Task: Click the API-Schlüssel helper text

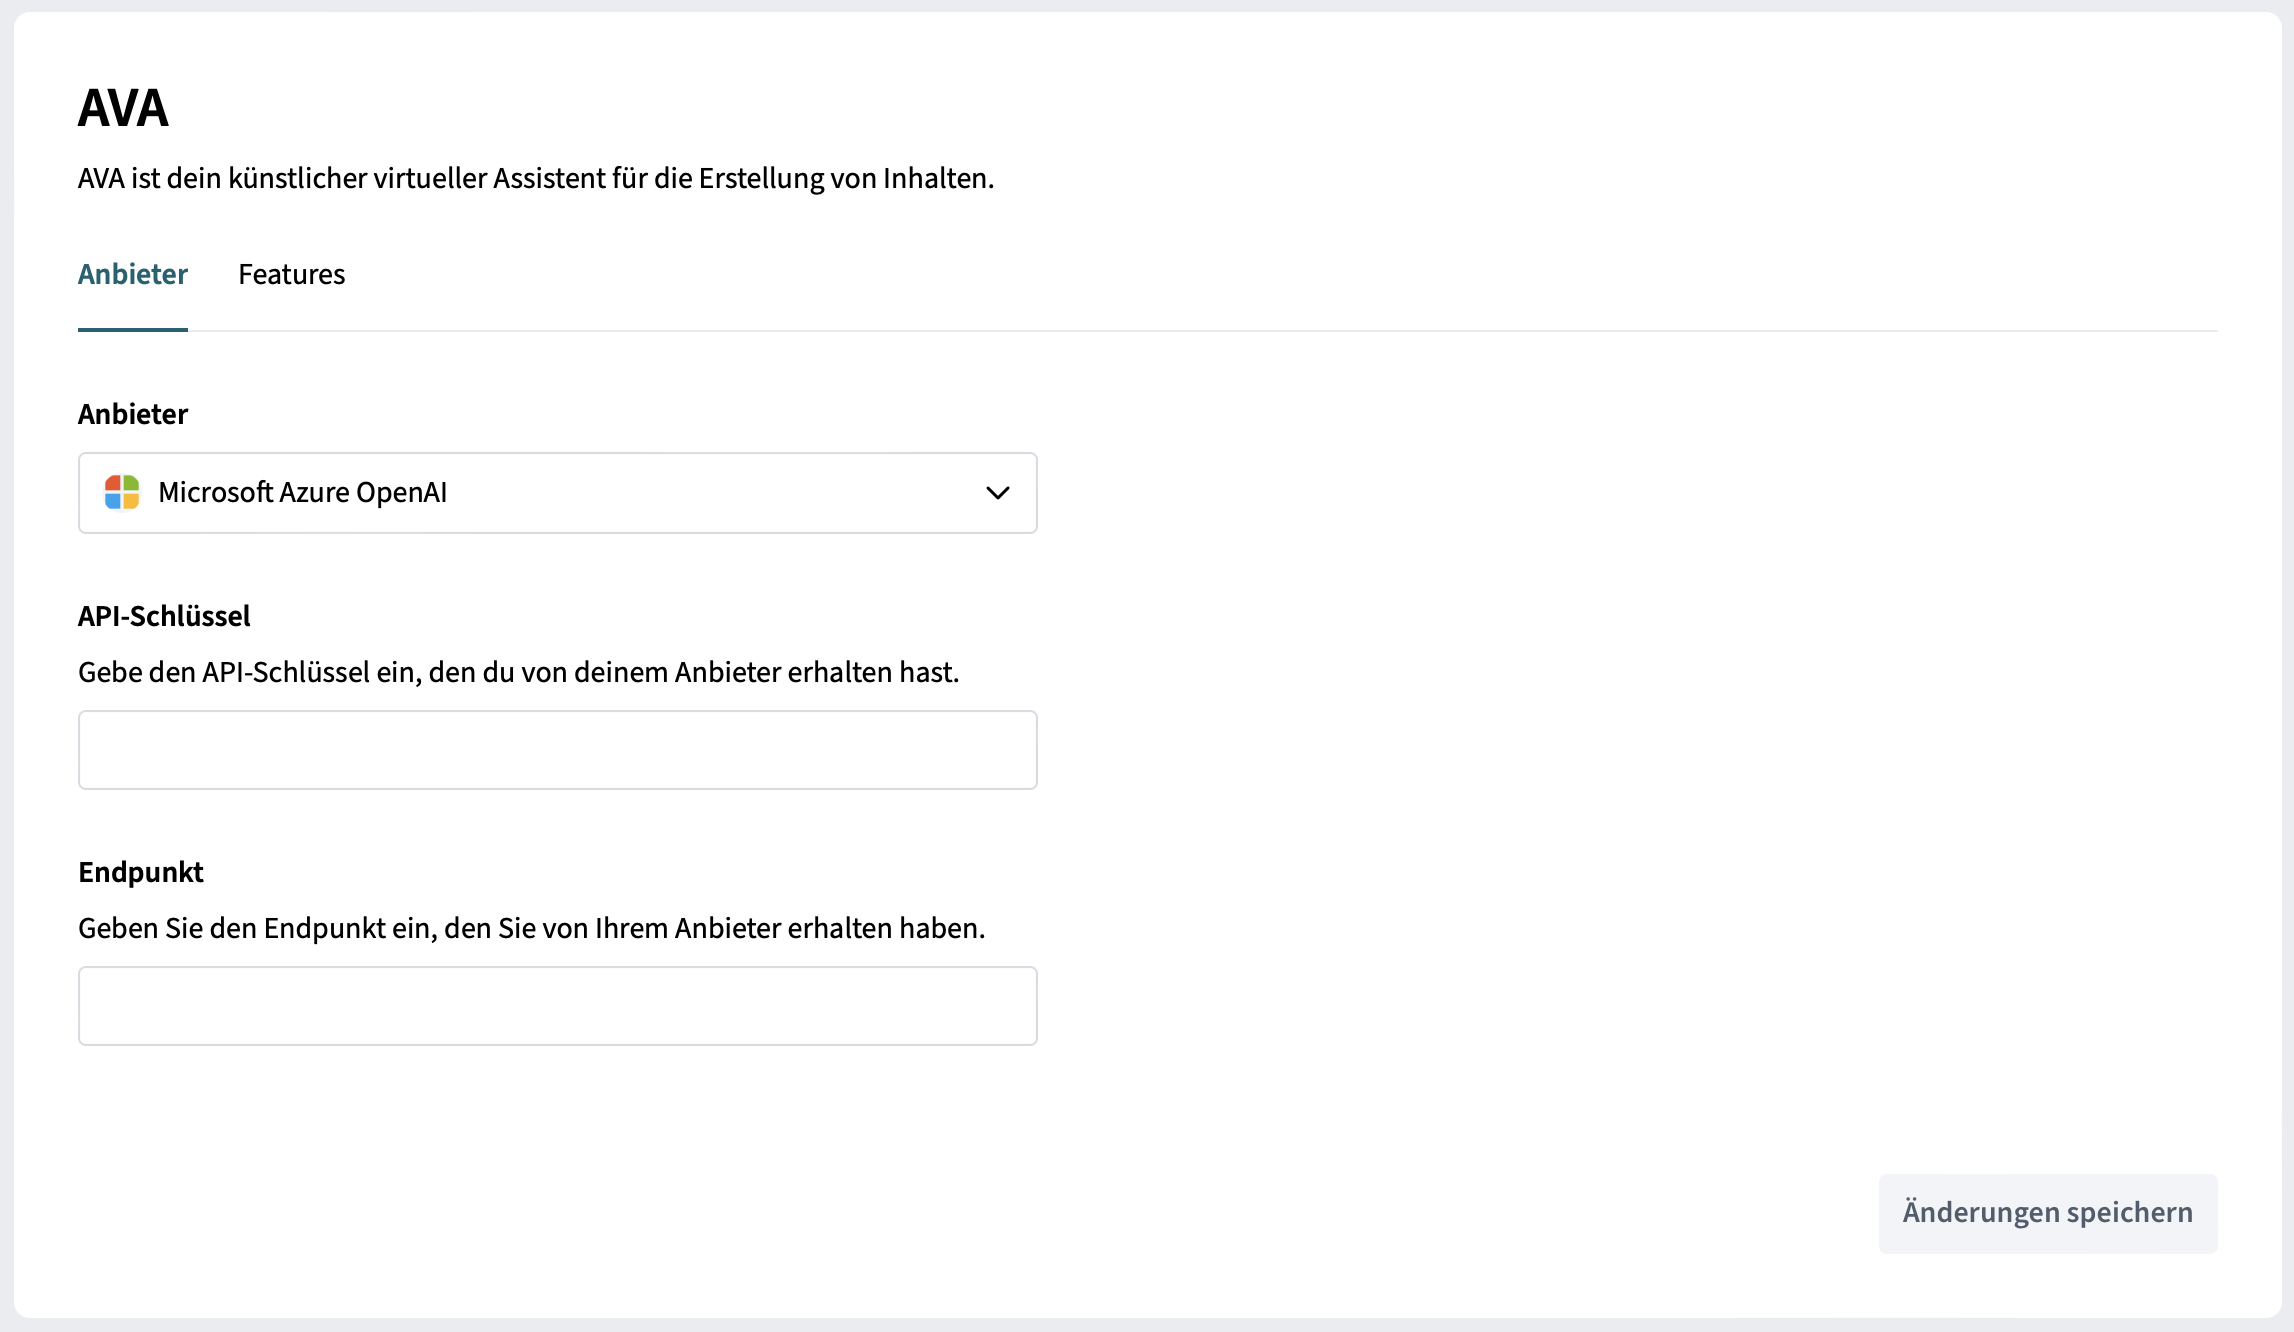Action: pos(518,672)
